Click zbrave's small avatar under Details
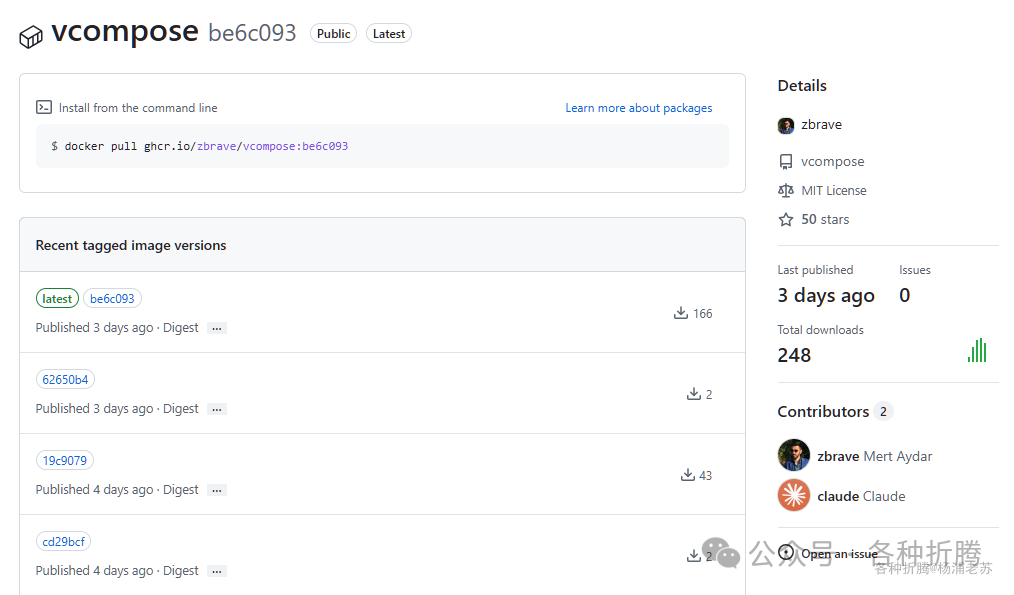The width and height of the screenshot is (1014, 595). tap(785, 125)
